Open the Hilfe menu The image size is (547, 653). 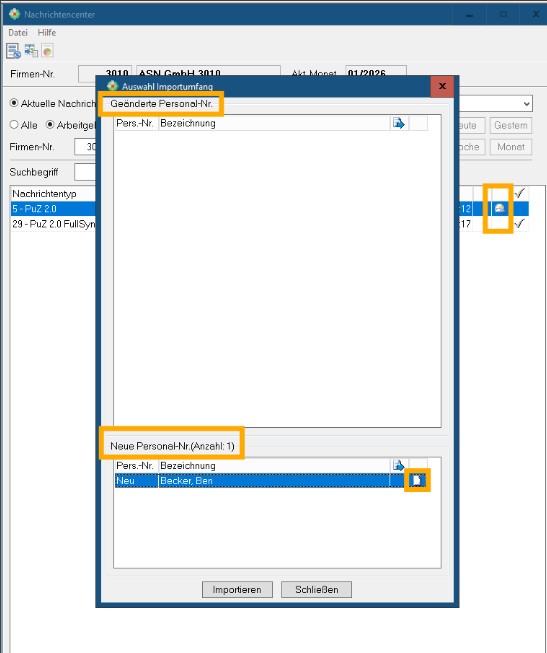tap(47, 32)
